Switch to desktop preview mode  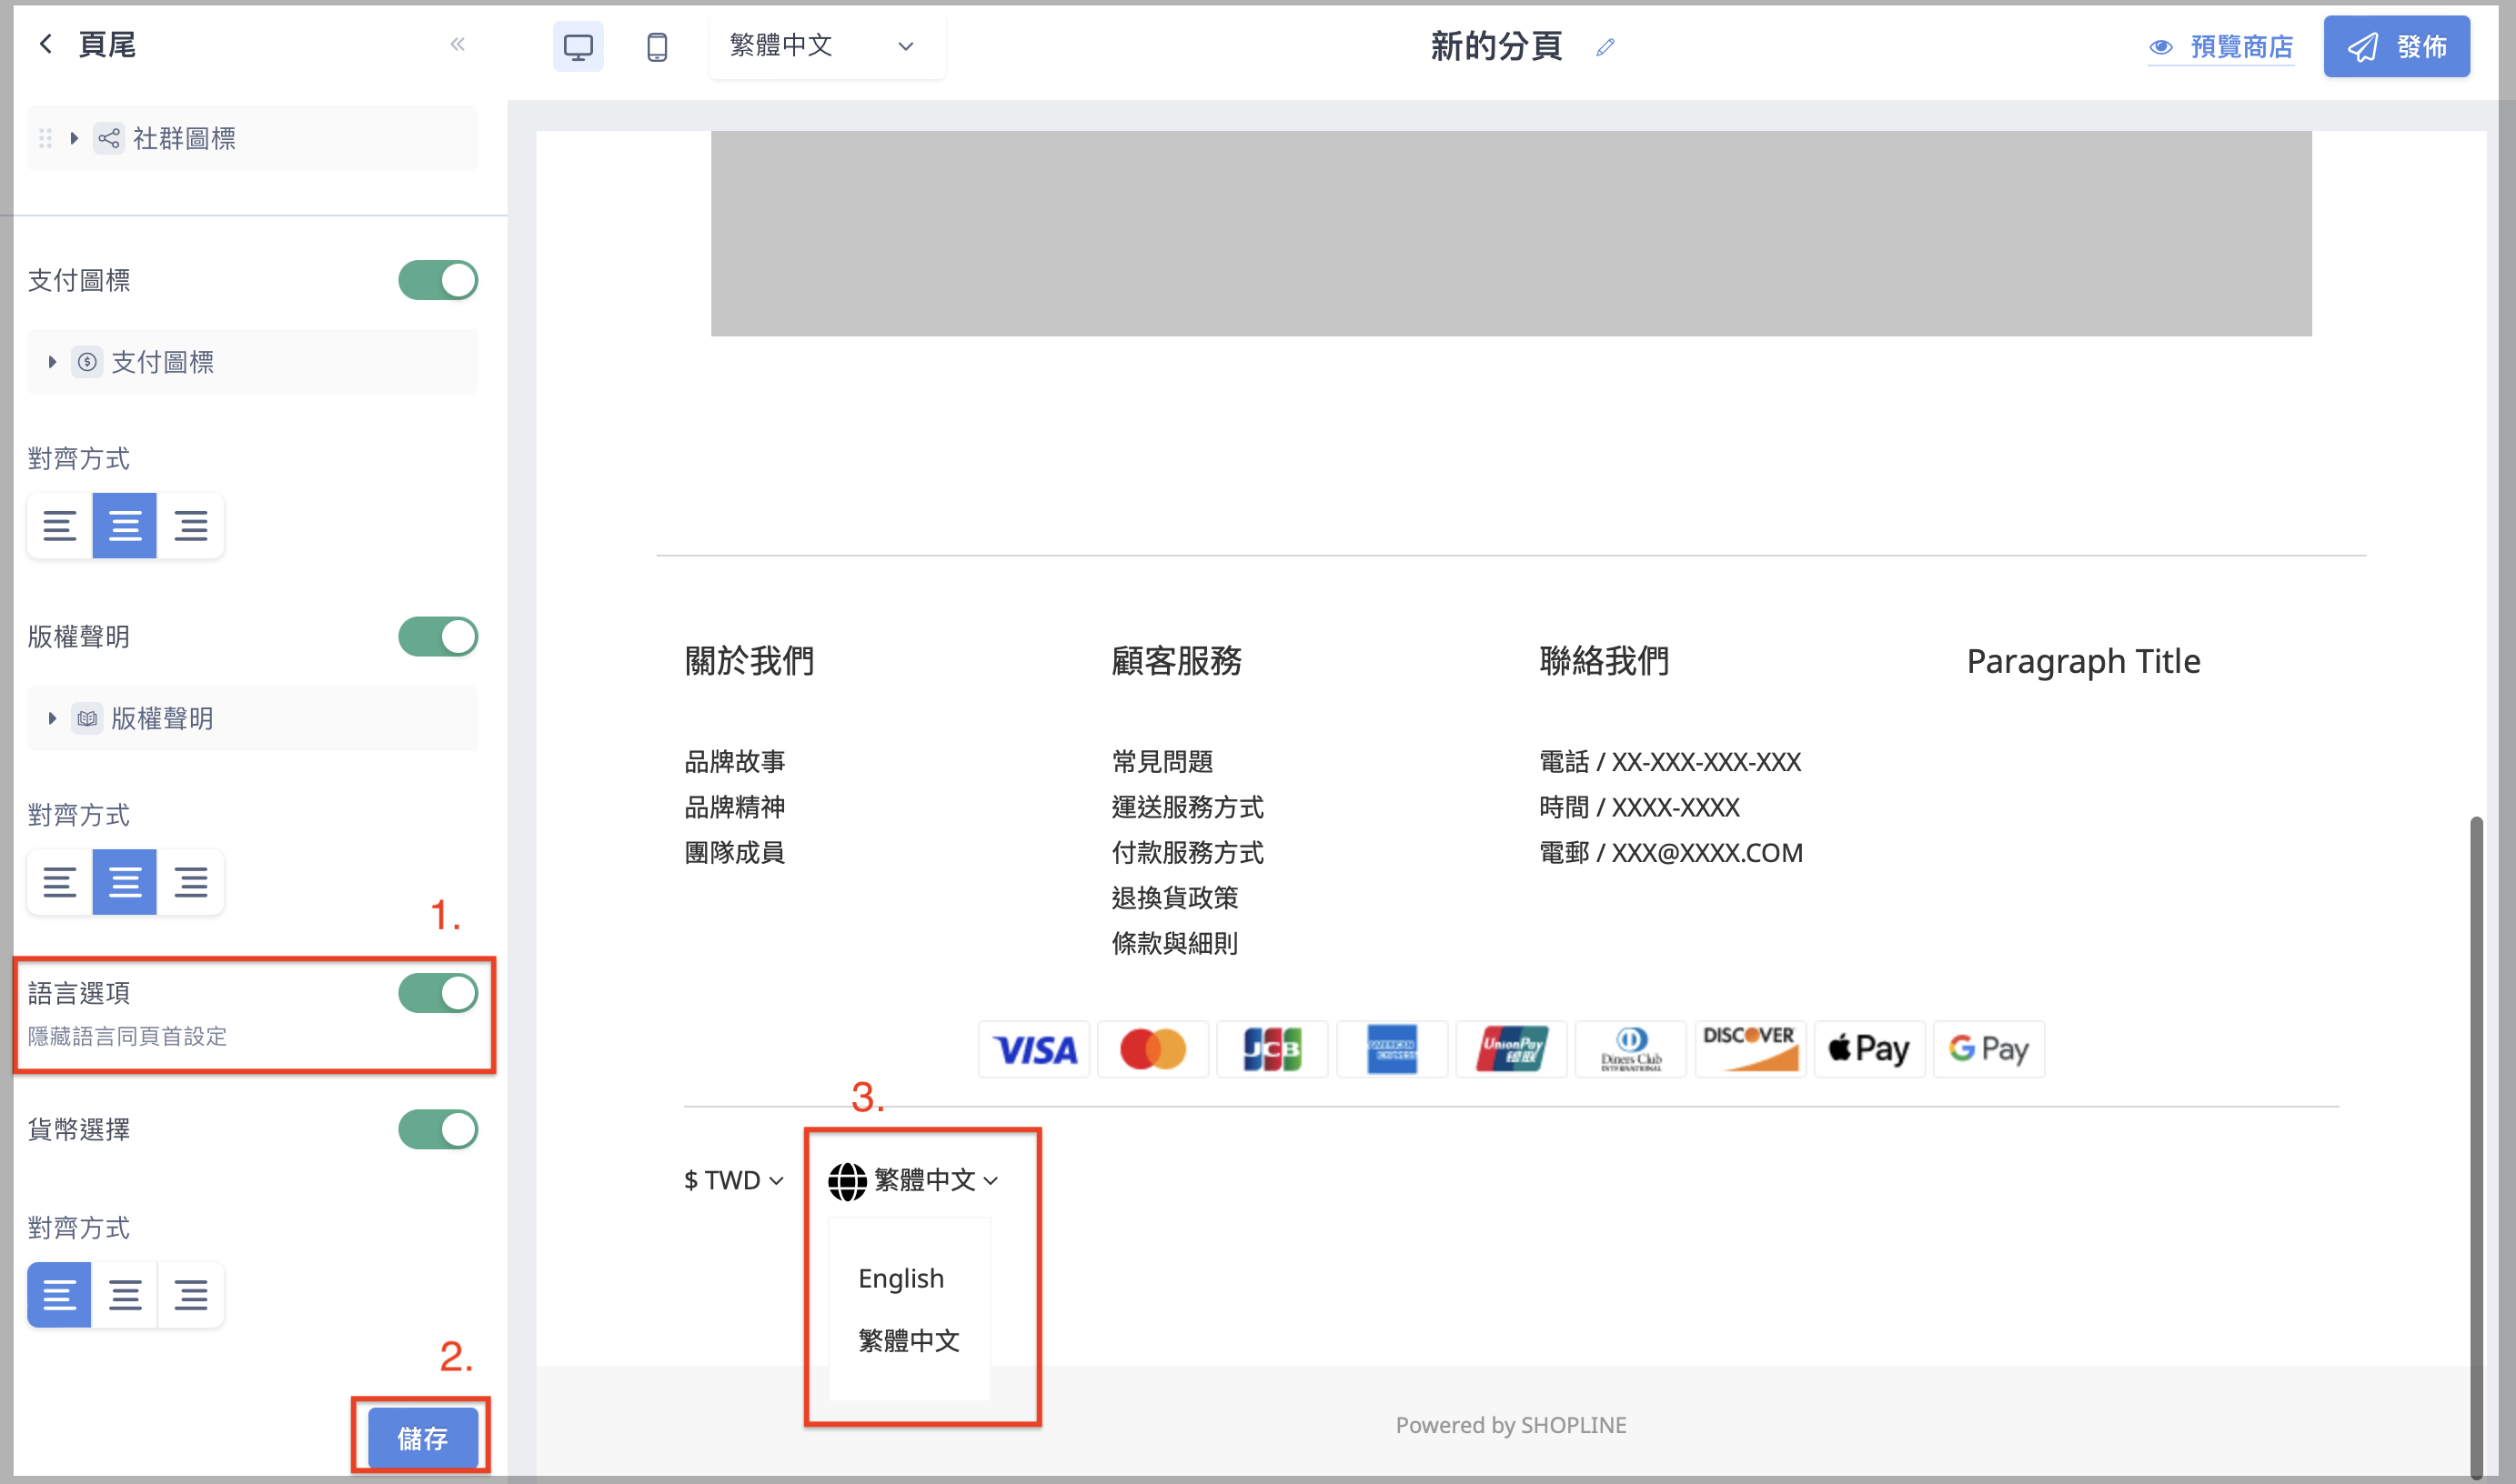coord(578,46)
